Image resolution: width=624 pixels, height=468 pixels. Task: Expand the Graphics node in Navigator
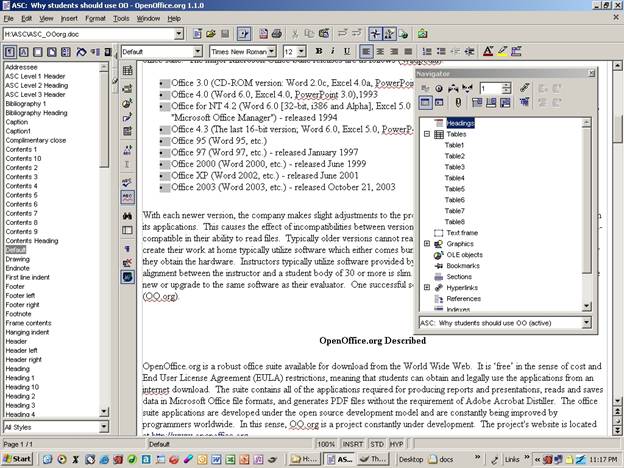[x=427, y=244]
